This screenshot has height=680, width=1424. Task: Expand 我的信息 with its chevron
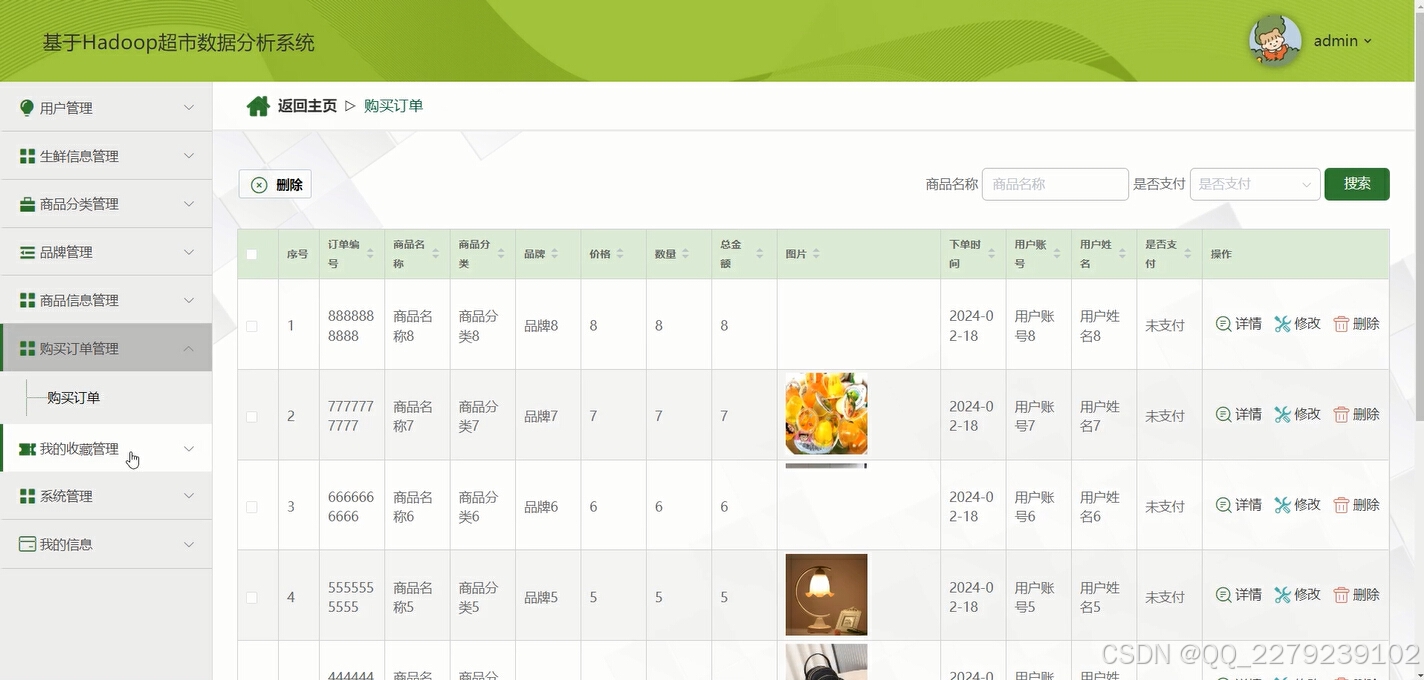click(x=189, y=544)
